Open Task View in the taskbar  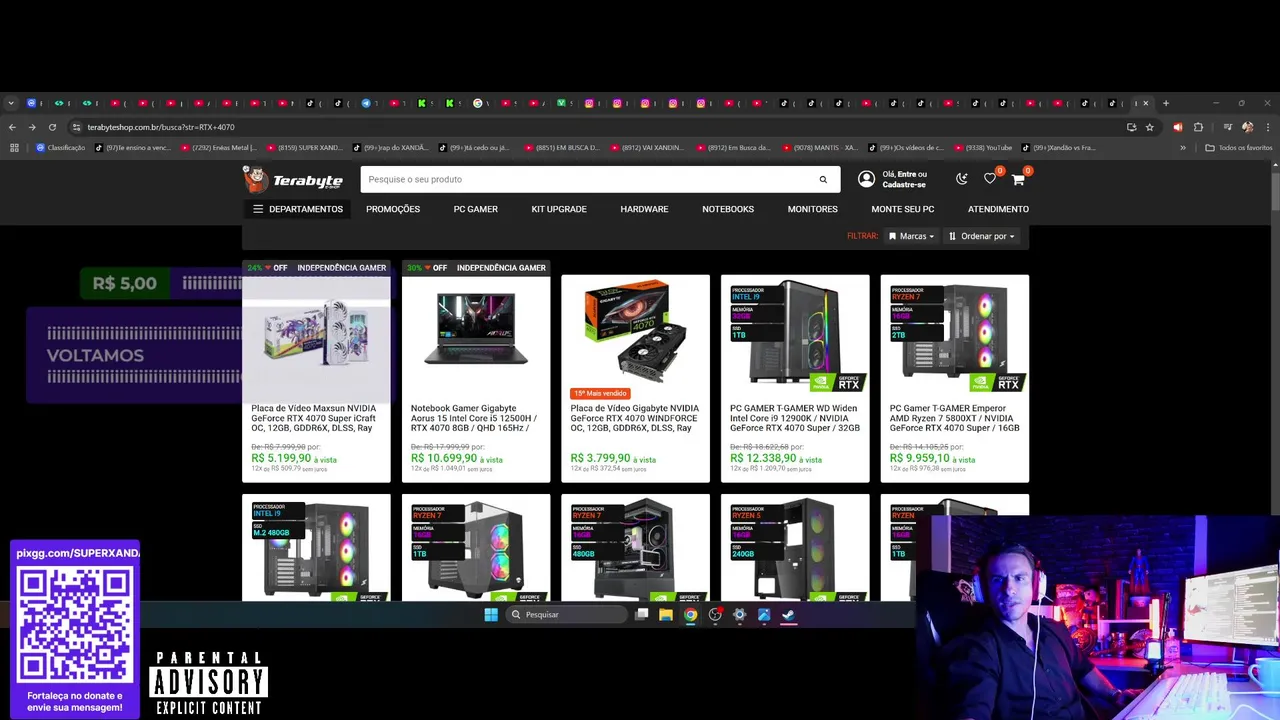(642, 615)
